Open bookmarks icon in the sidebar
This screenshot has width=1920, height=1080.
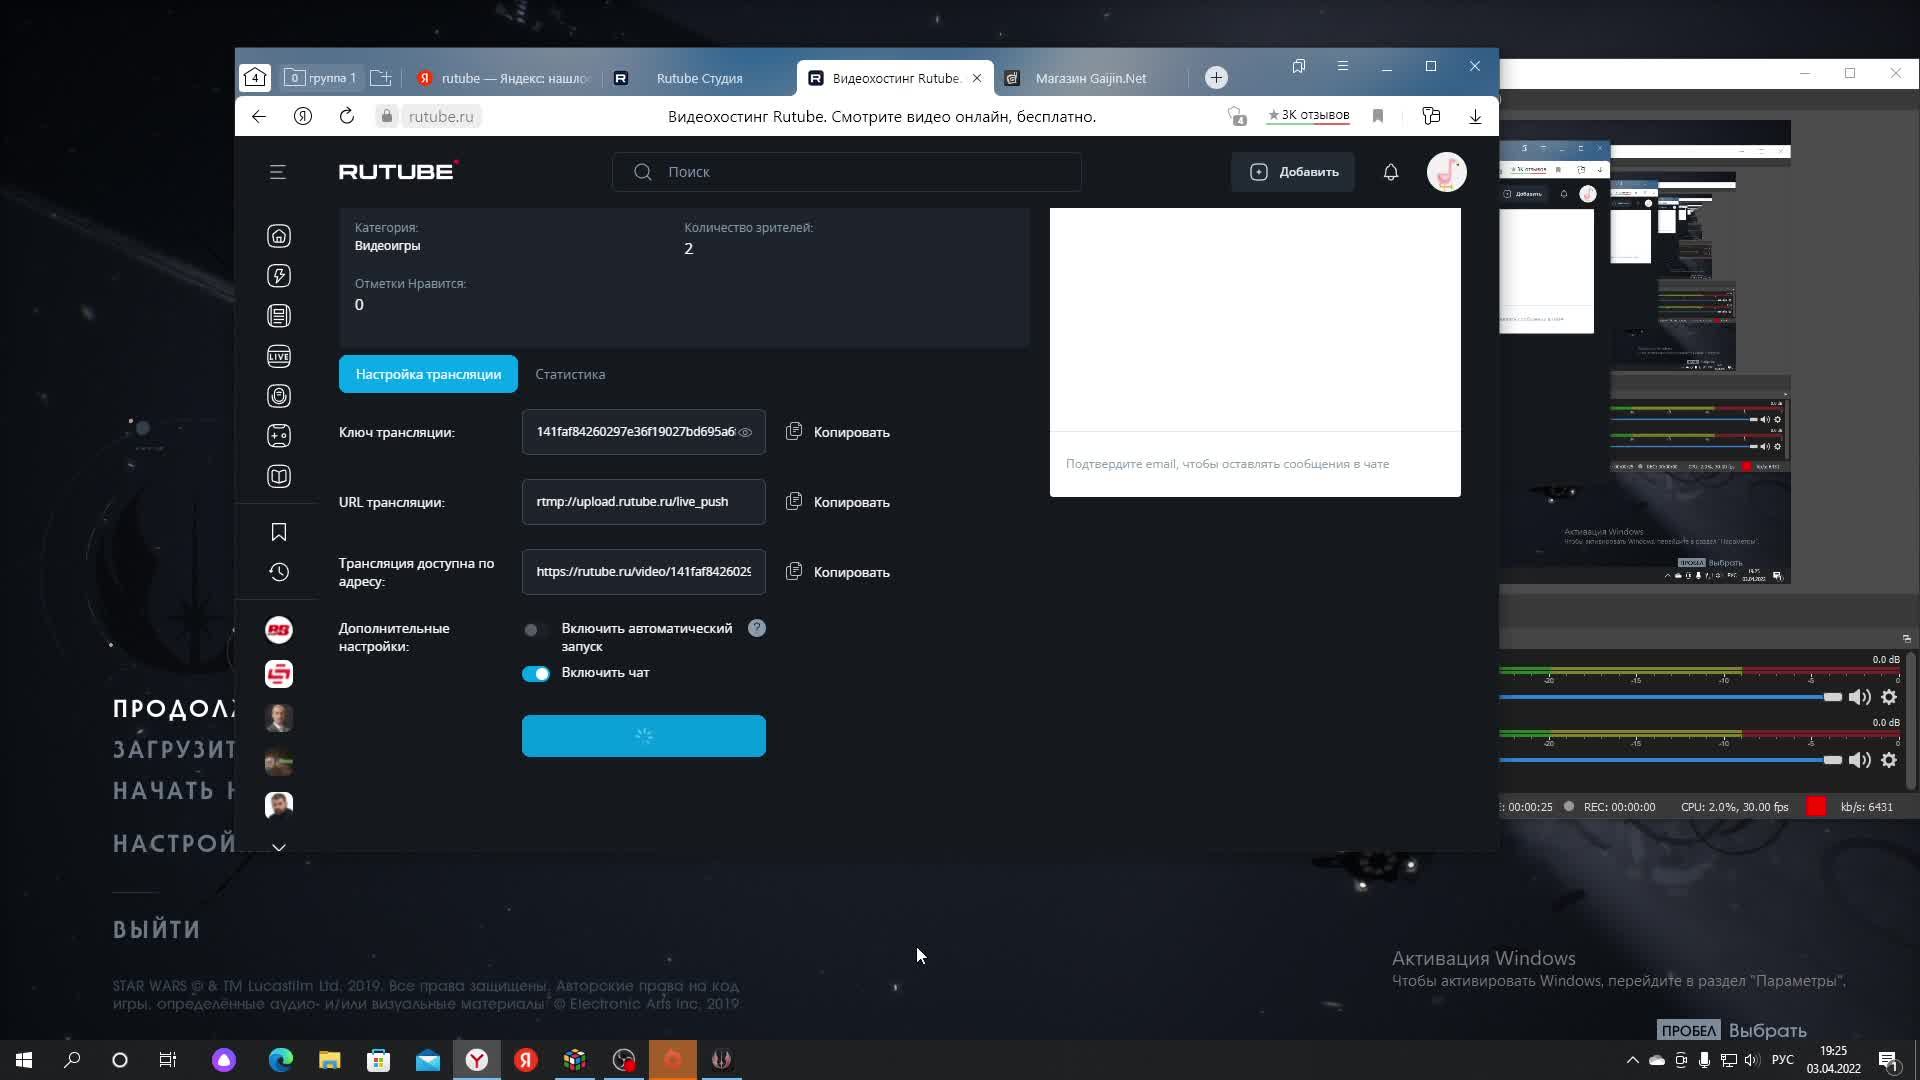point(279,532)
